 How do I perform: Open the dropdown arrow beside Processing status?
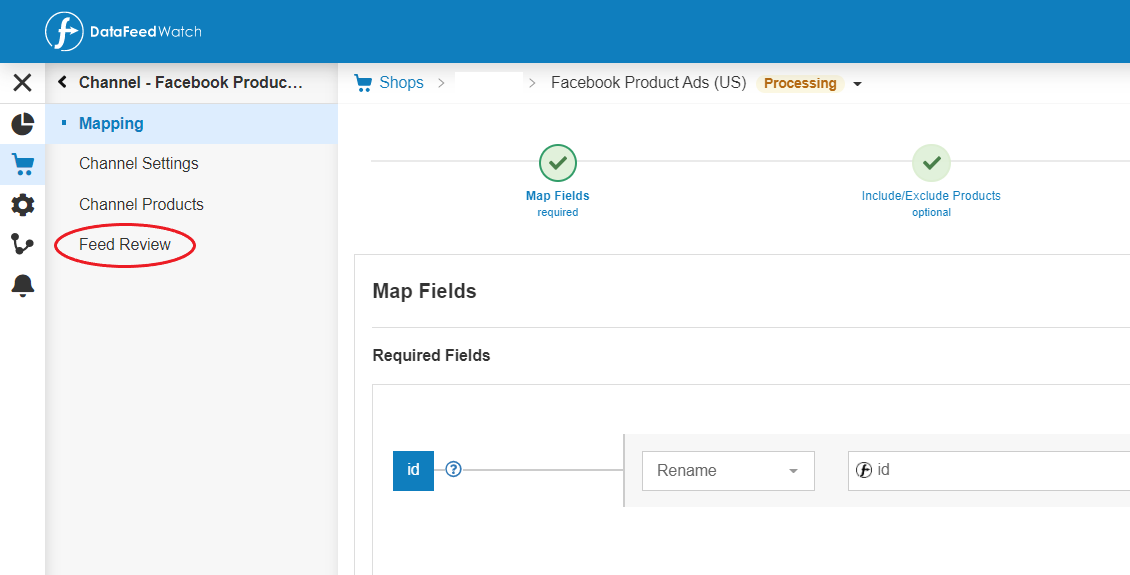(857, 84)
